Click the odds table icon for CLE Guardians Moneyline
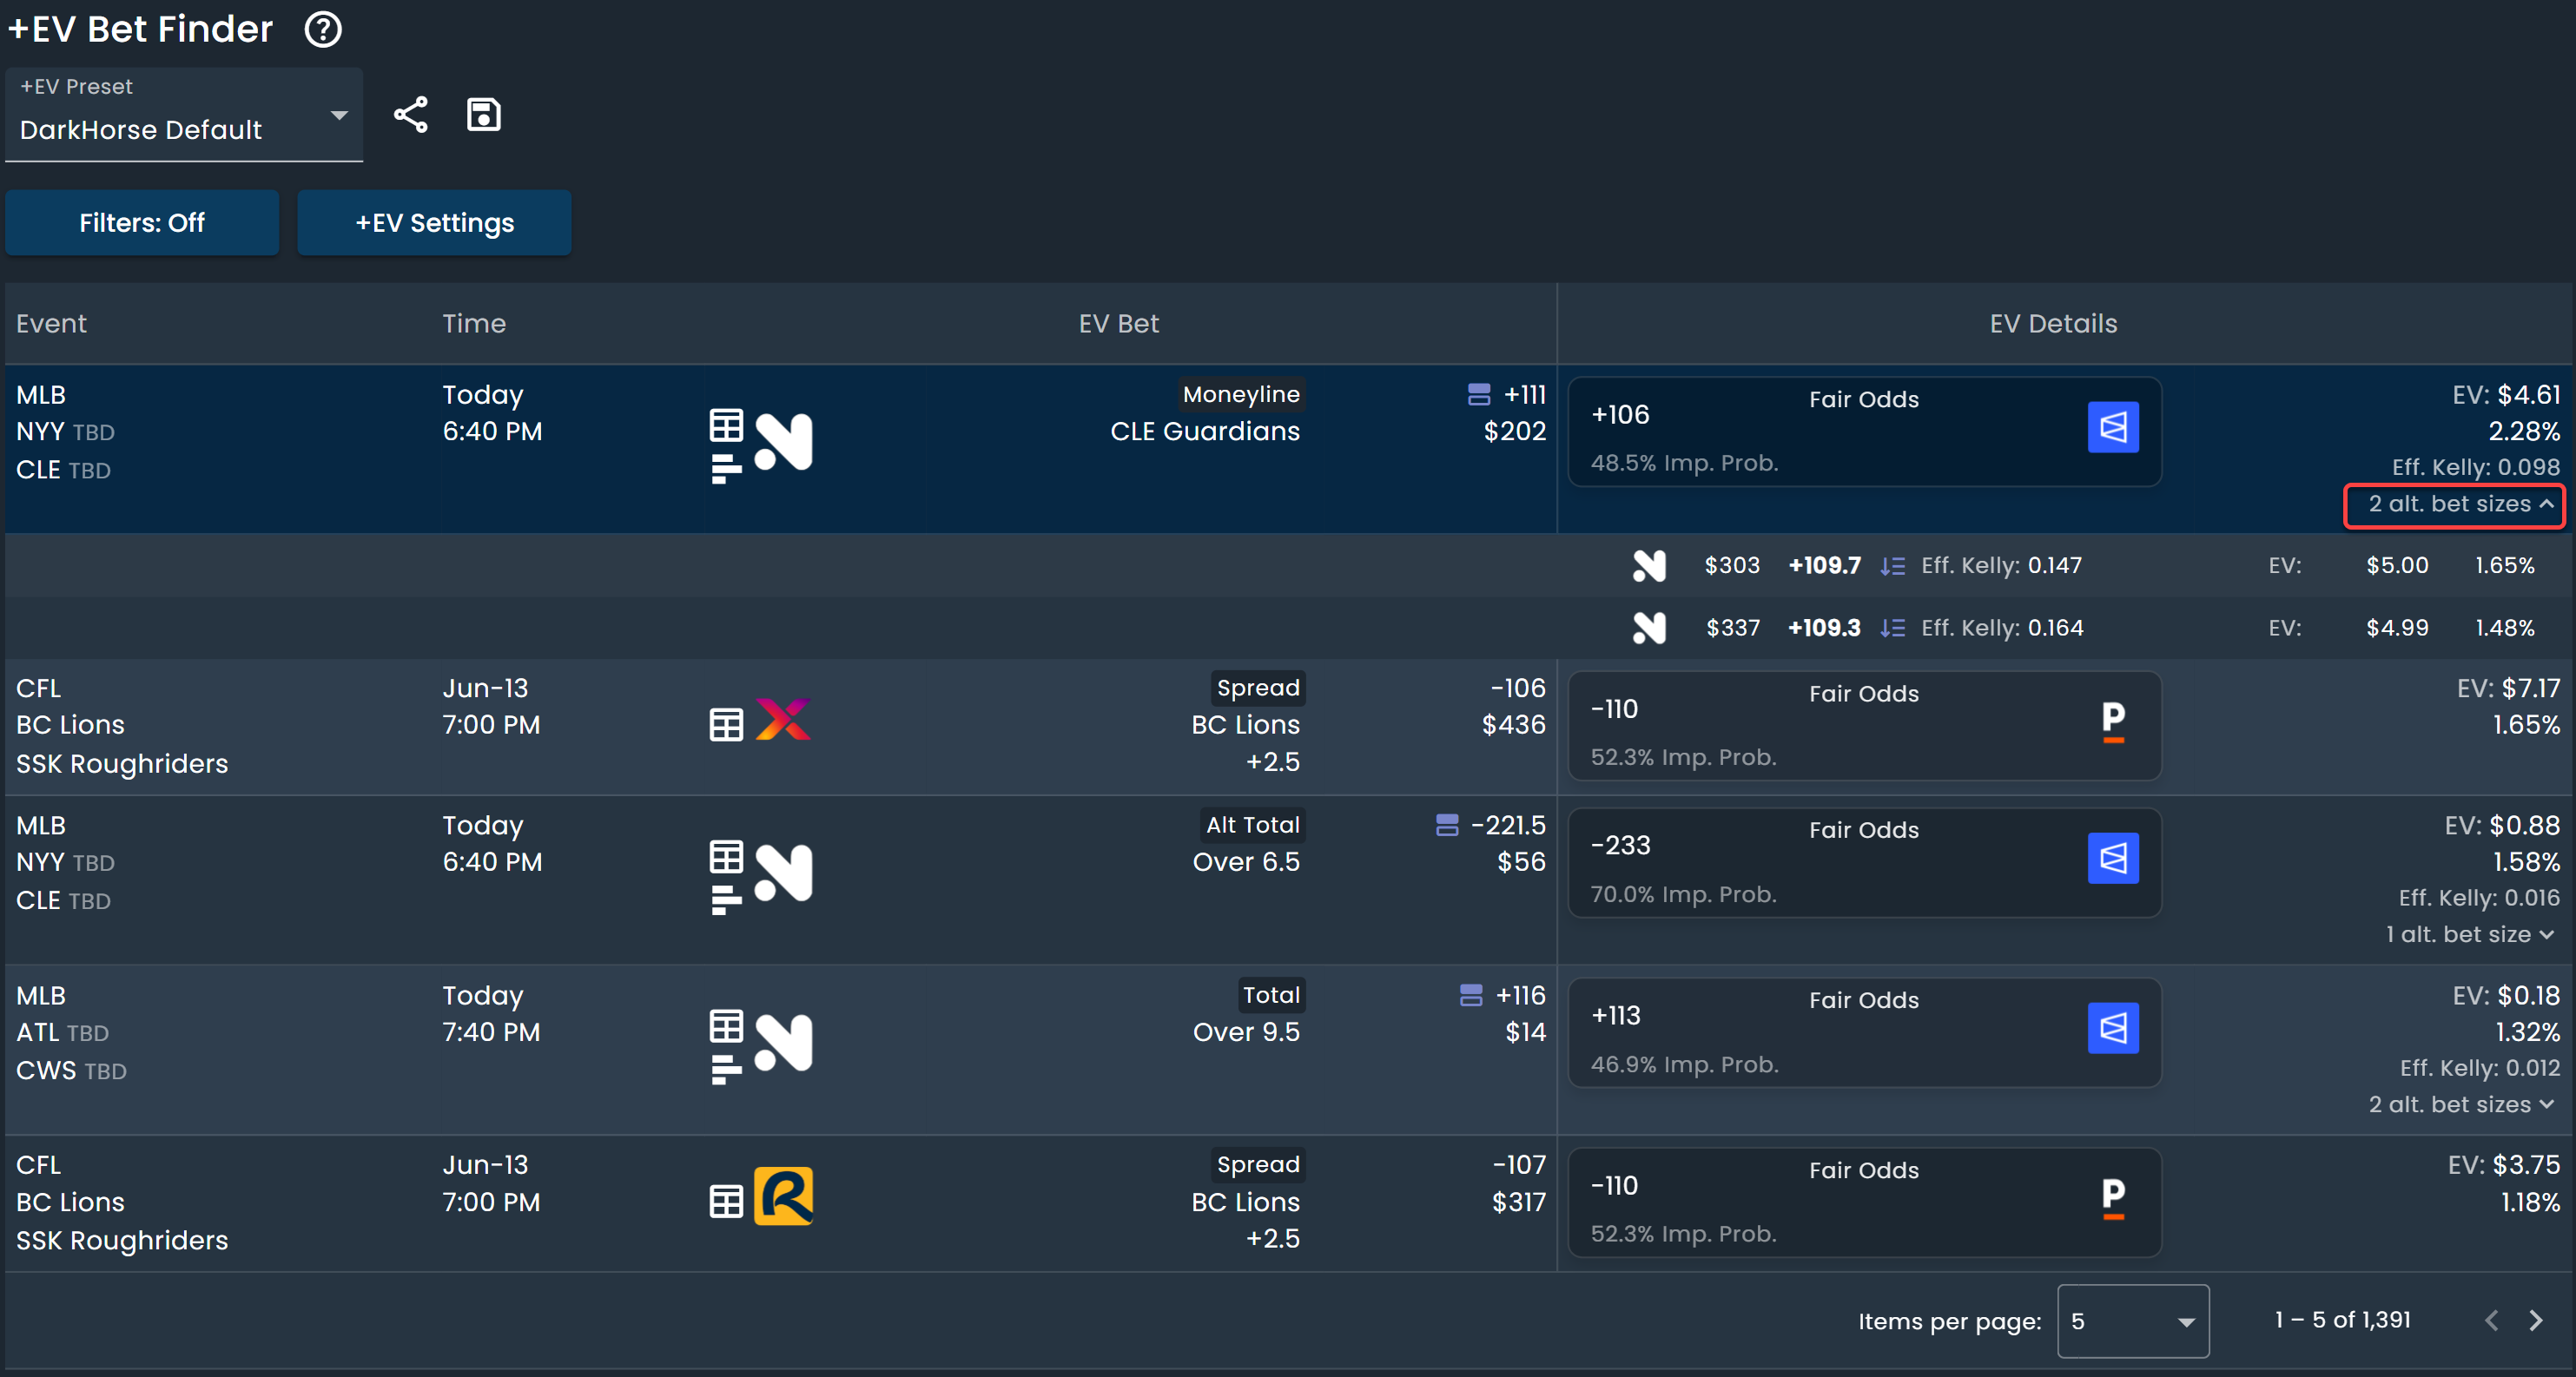2576x1377 pixels. [727, 426]
